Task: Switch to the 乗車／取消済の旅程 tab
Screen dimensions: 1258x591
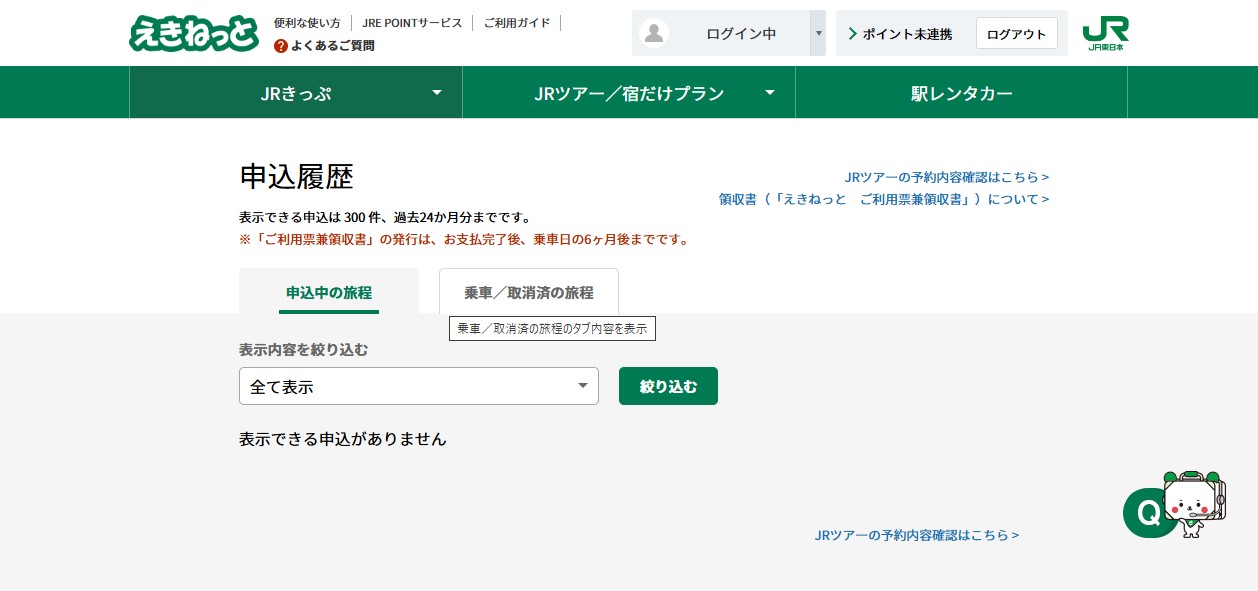Action: coord(528,292)
